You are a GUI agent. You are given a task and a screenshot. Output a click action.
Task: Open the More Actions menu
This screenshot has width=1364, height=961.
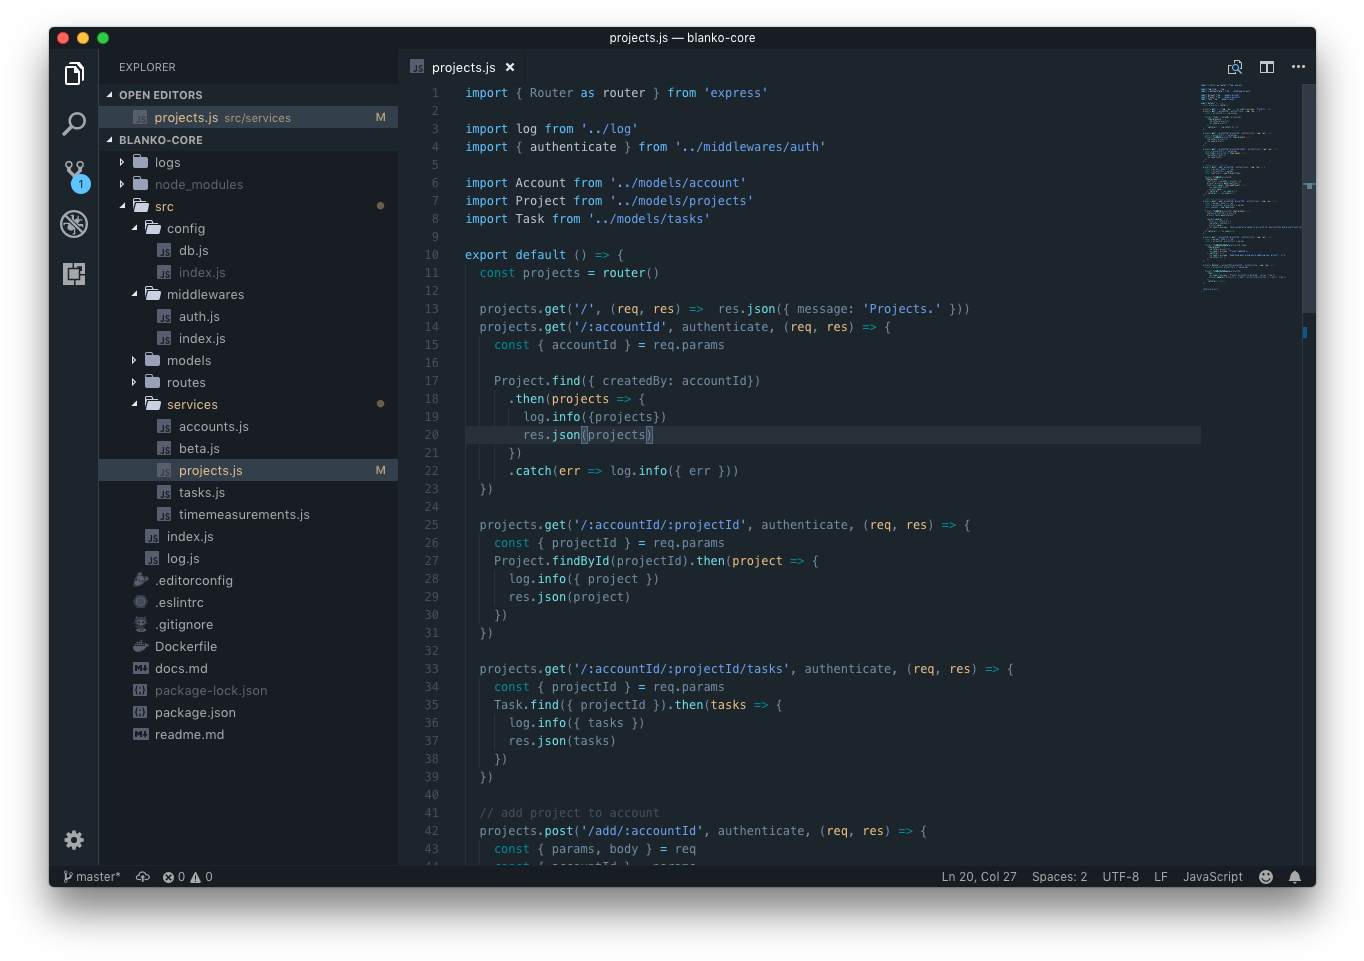(1298, 67)
